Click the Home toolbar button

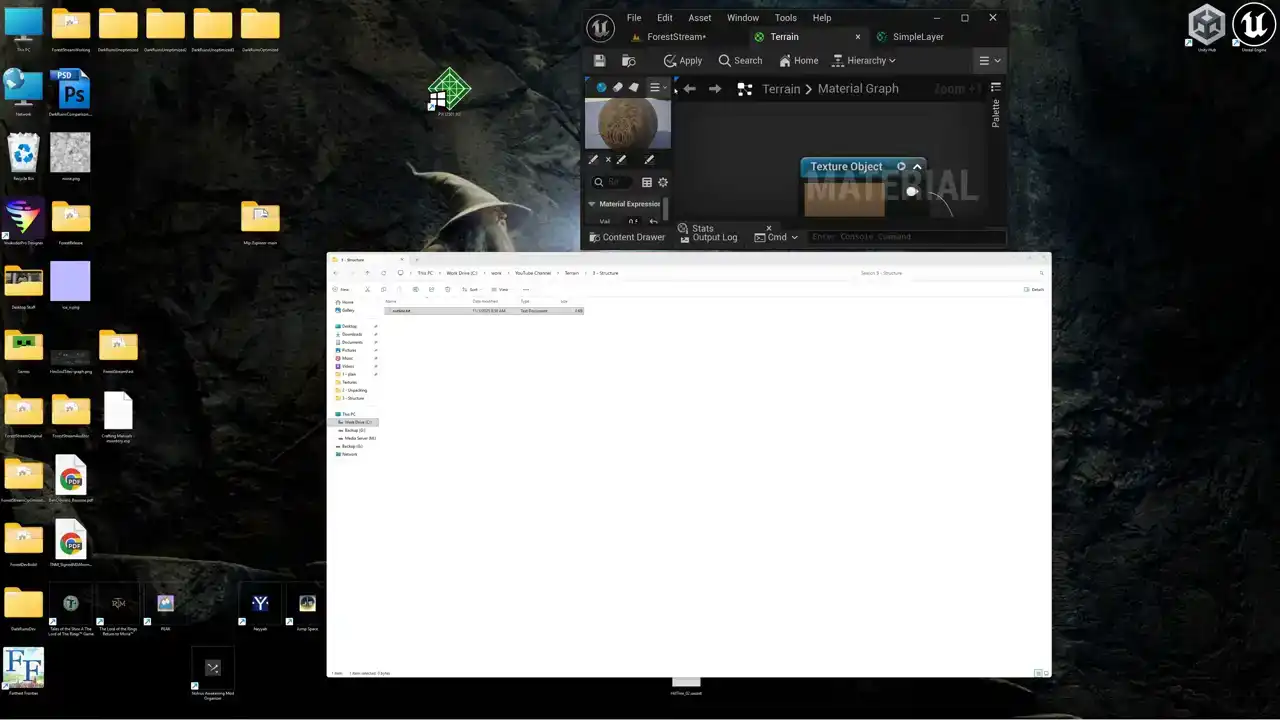[799, 61]
